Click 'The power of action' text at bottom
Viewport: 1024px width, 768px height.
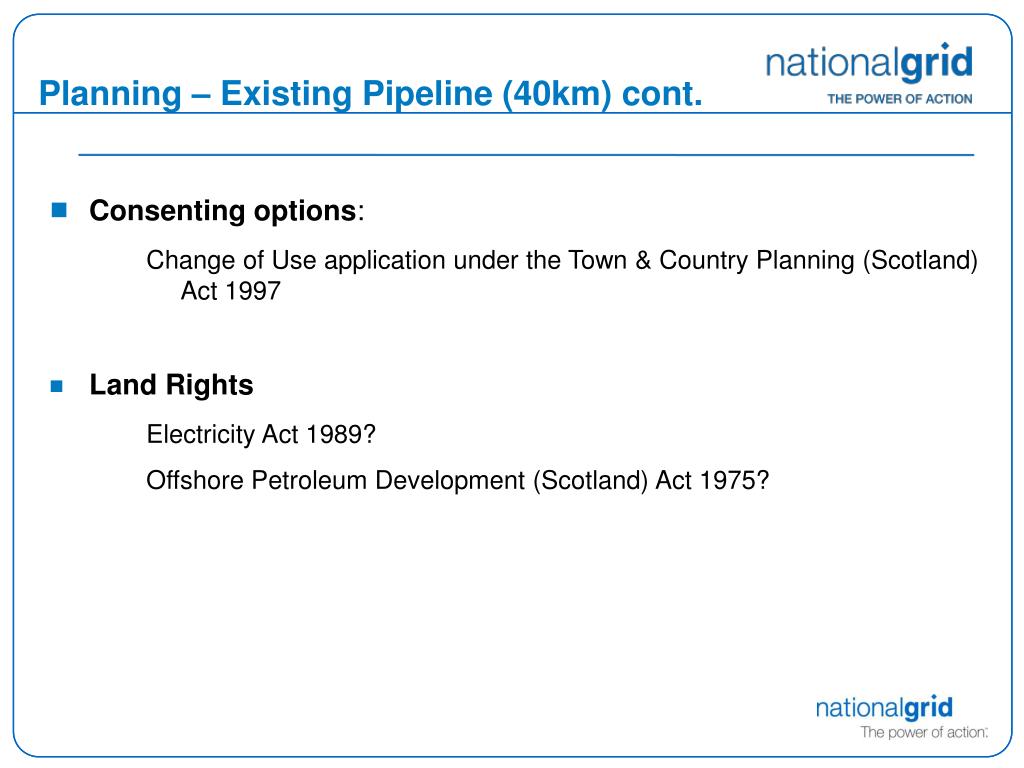[x=923, y=732]
